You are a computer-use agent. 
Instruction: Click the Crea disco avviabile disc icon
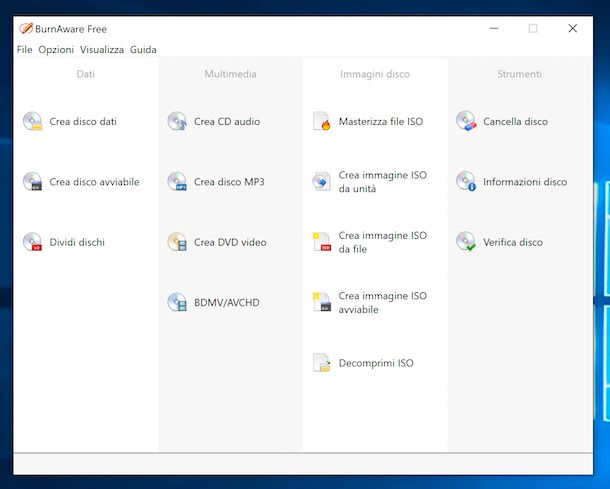point(32,181)
